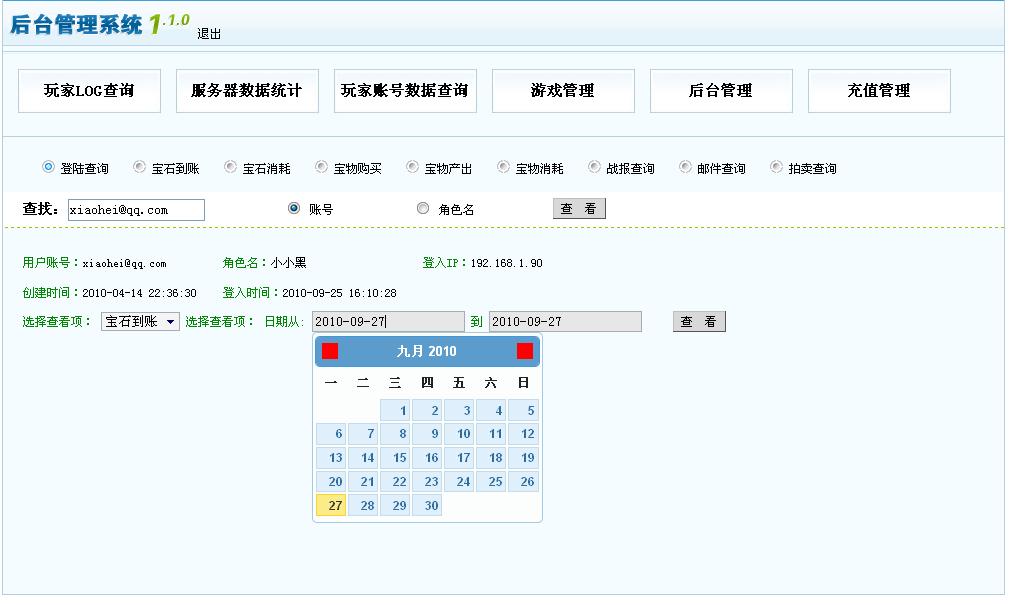Select the 角色名 radio option

tap(423, 207)
